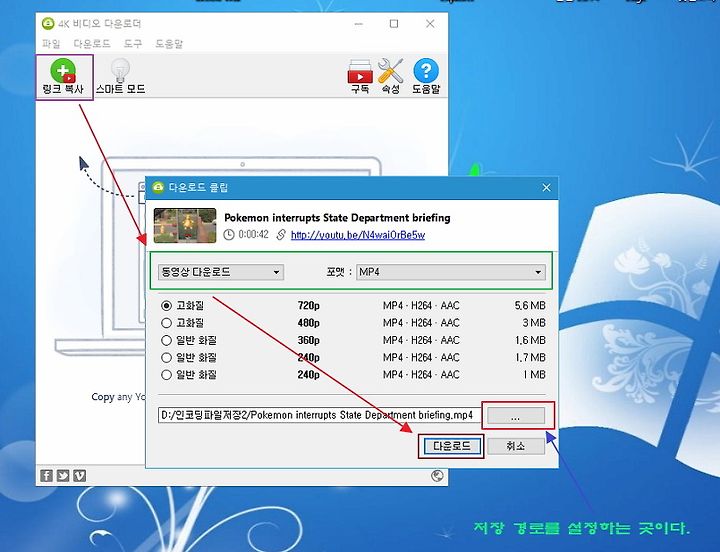This screenshot has height=552, width=720.
Task: Open the MP4 format dropdown
Action: click(451, 272)
